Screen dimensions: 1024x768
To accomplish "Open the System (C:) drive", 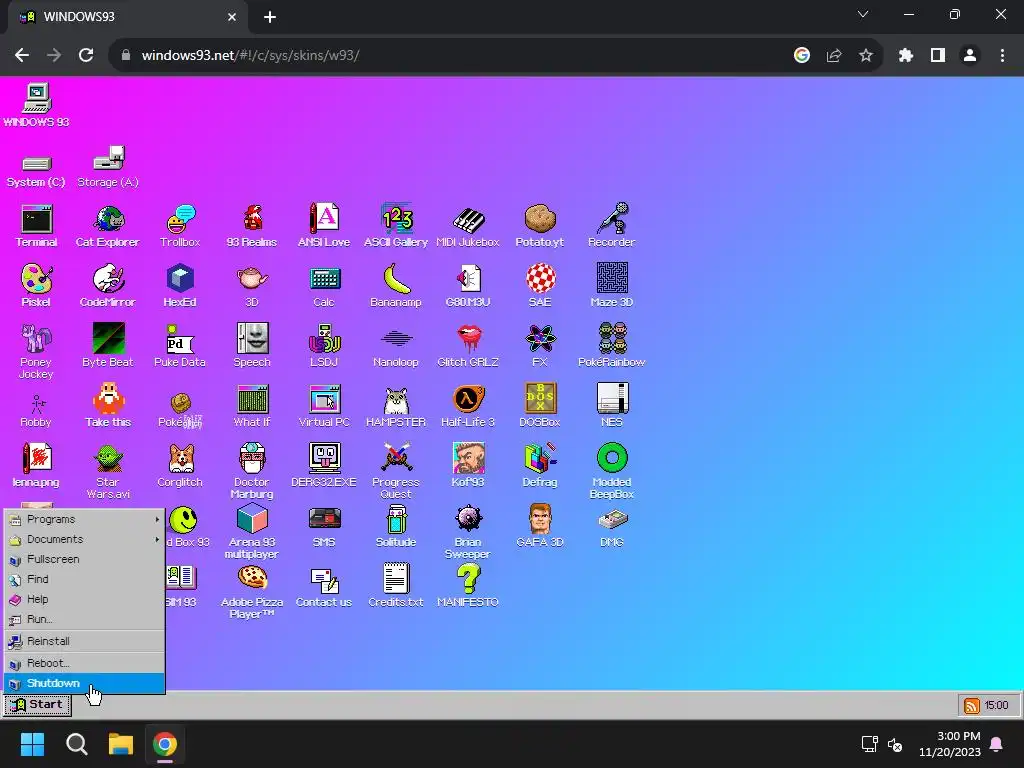I will [x=36, y=171].
